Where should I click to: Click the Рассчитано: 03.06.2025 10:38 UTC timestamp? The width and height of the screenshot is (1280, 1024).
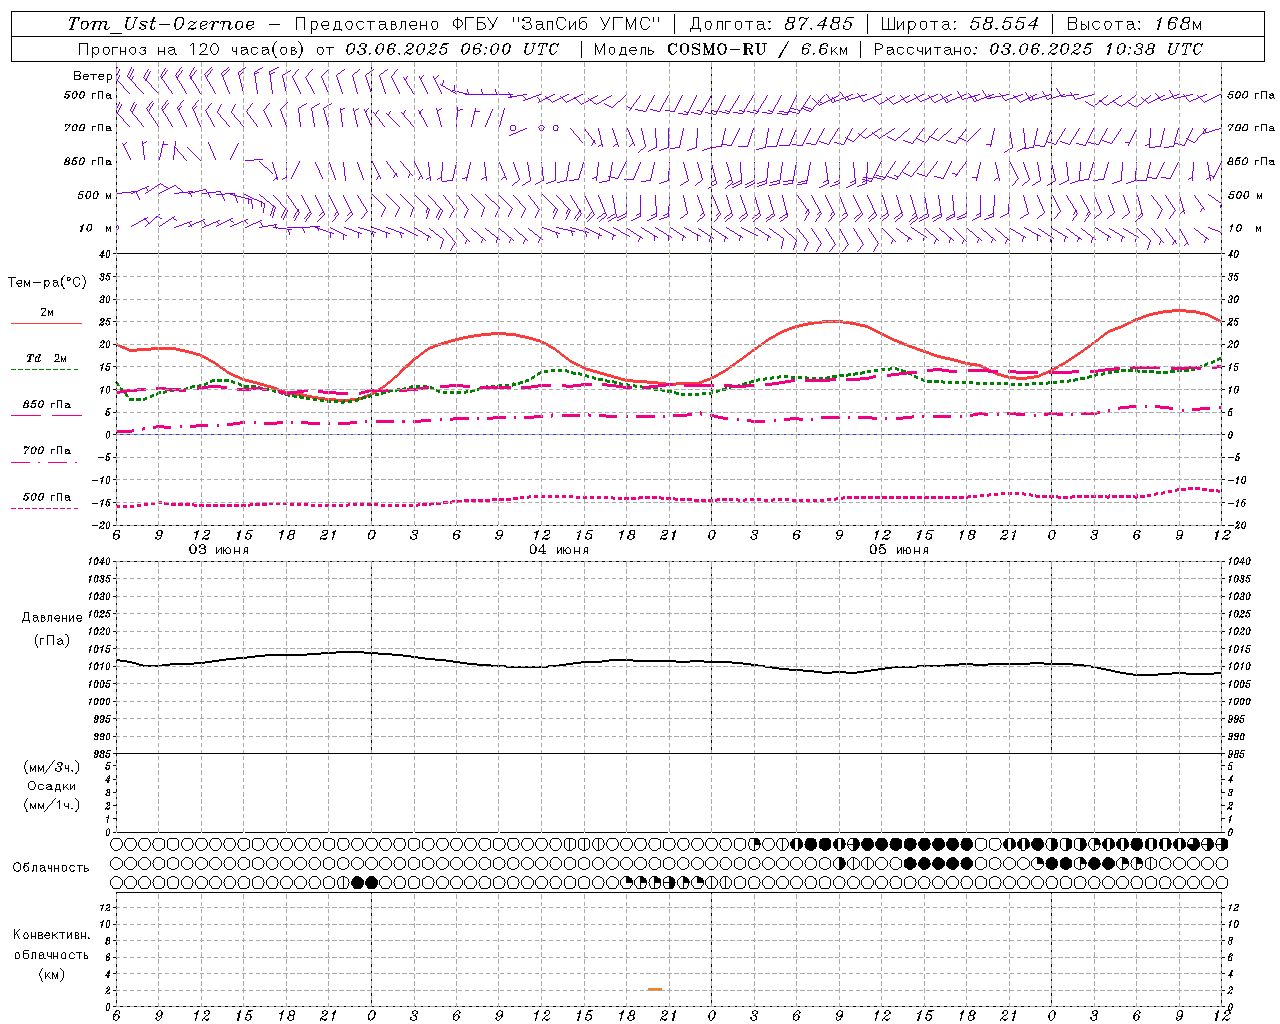pyautogui.click(x=1038, y=49)
